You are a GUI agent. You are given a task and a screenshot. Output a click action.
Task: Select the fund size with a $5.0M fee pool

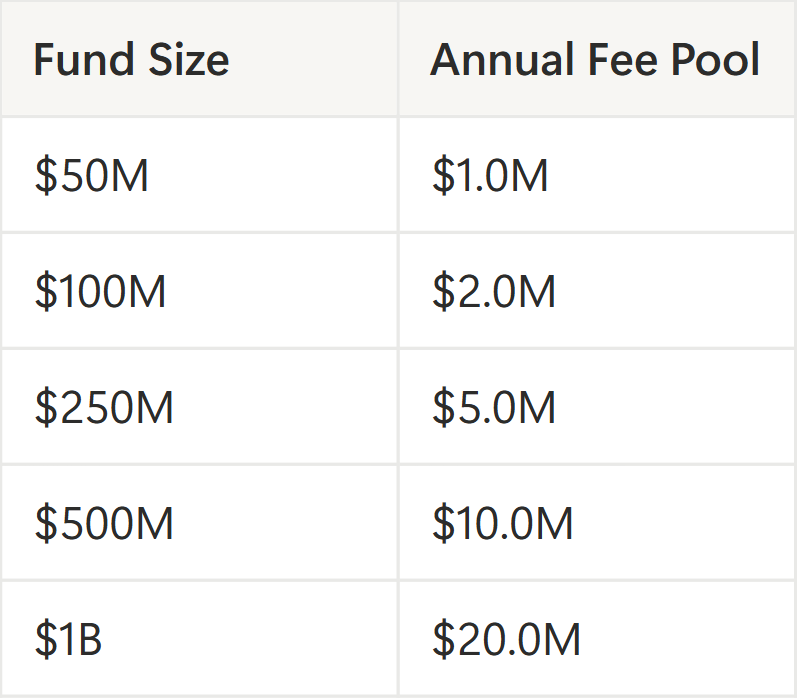[x=104, y=409]
